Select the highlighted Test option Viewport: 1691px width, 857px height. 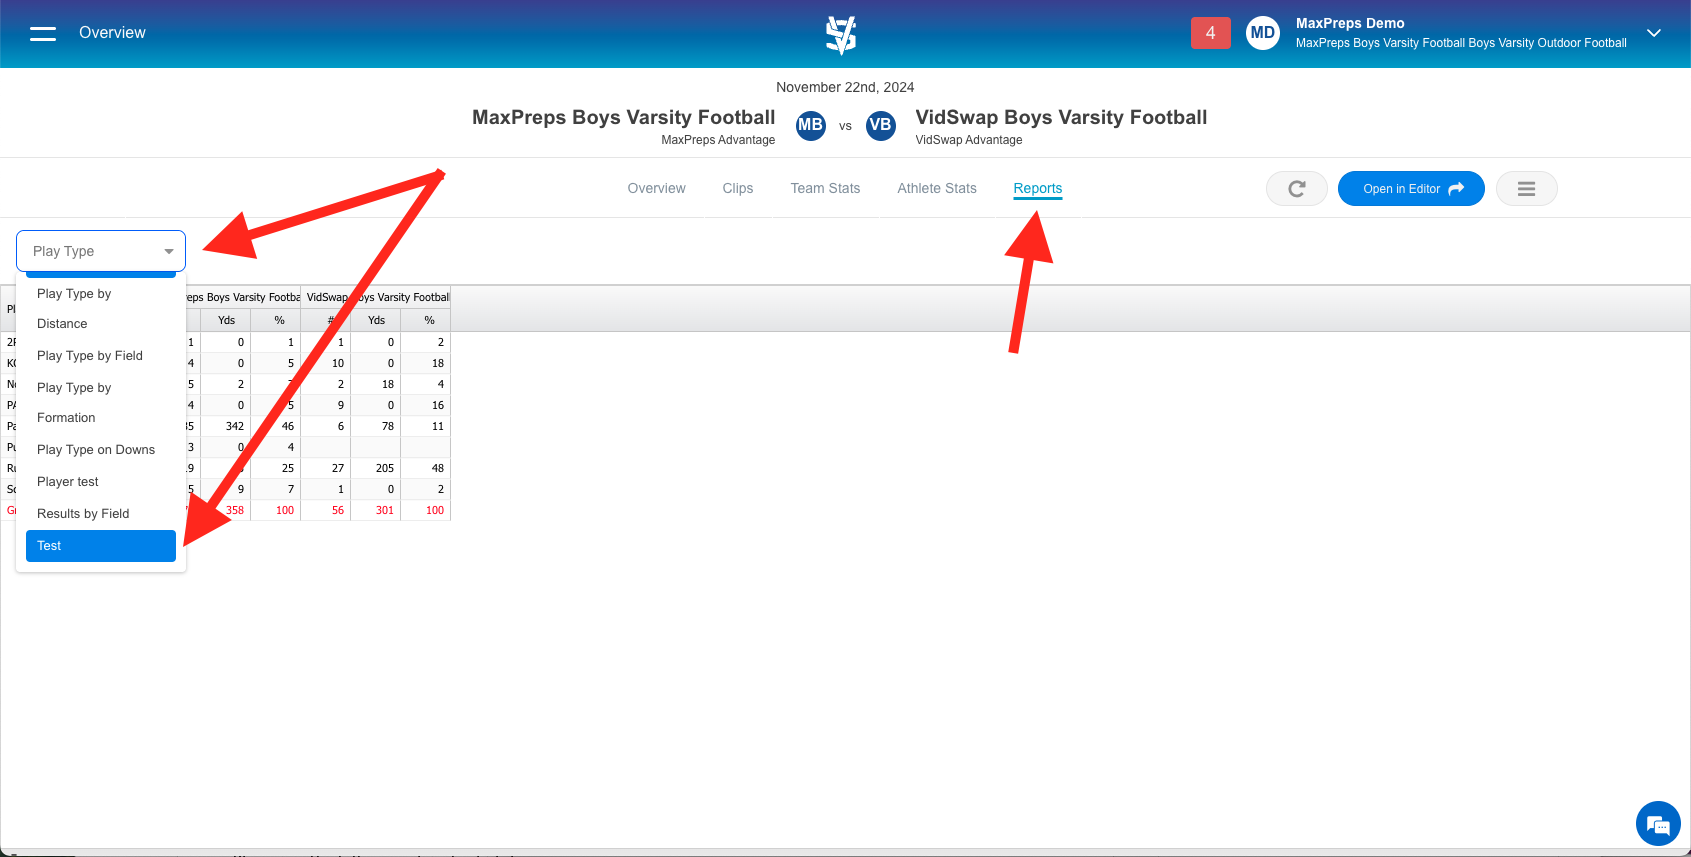coord(101,545)
